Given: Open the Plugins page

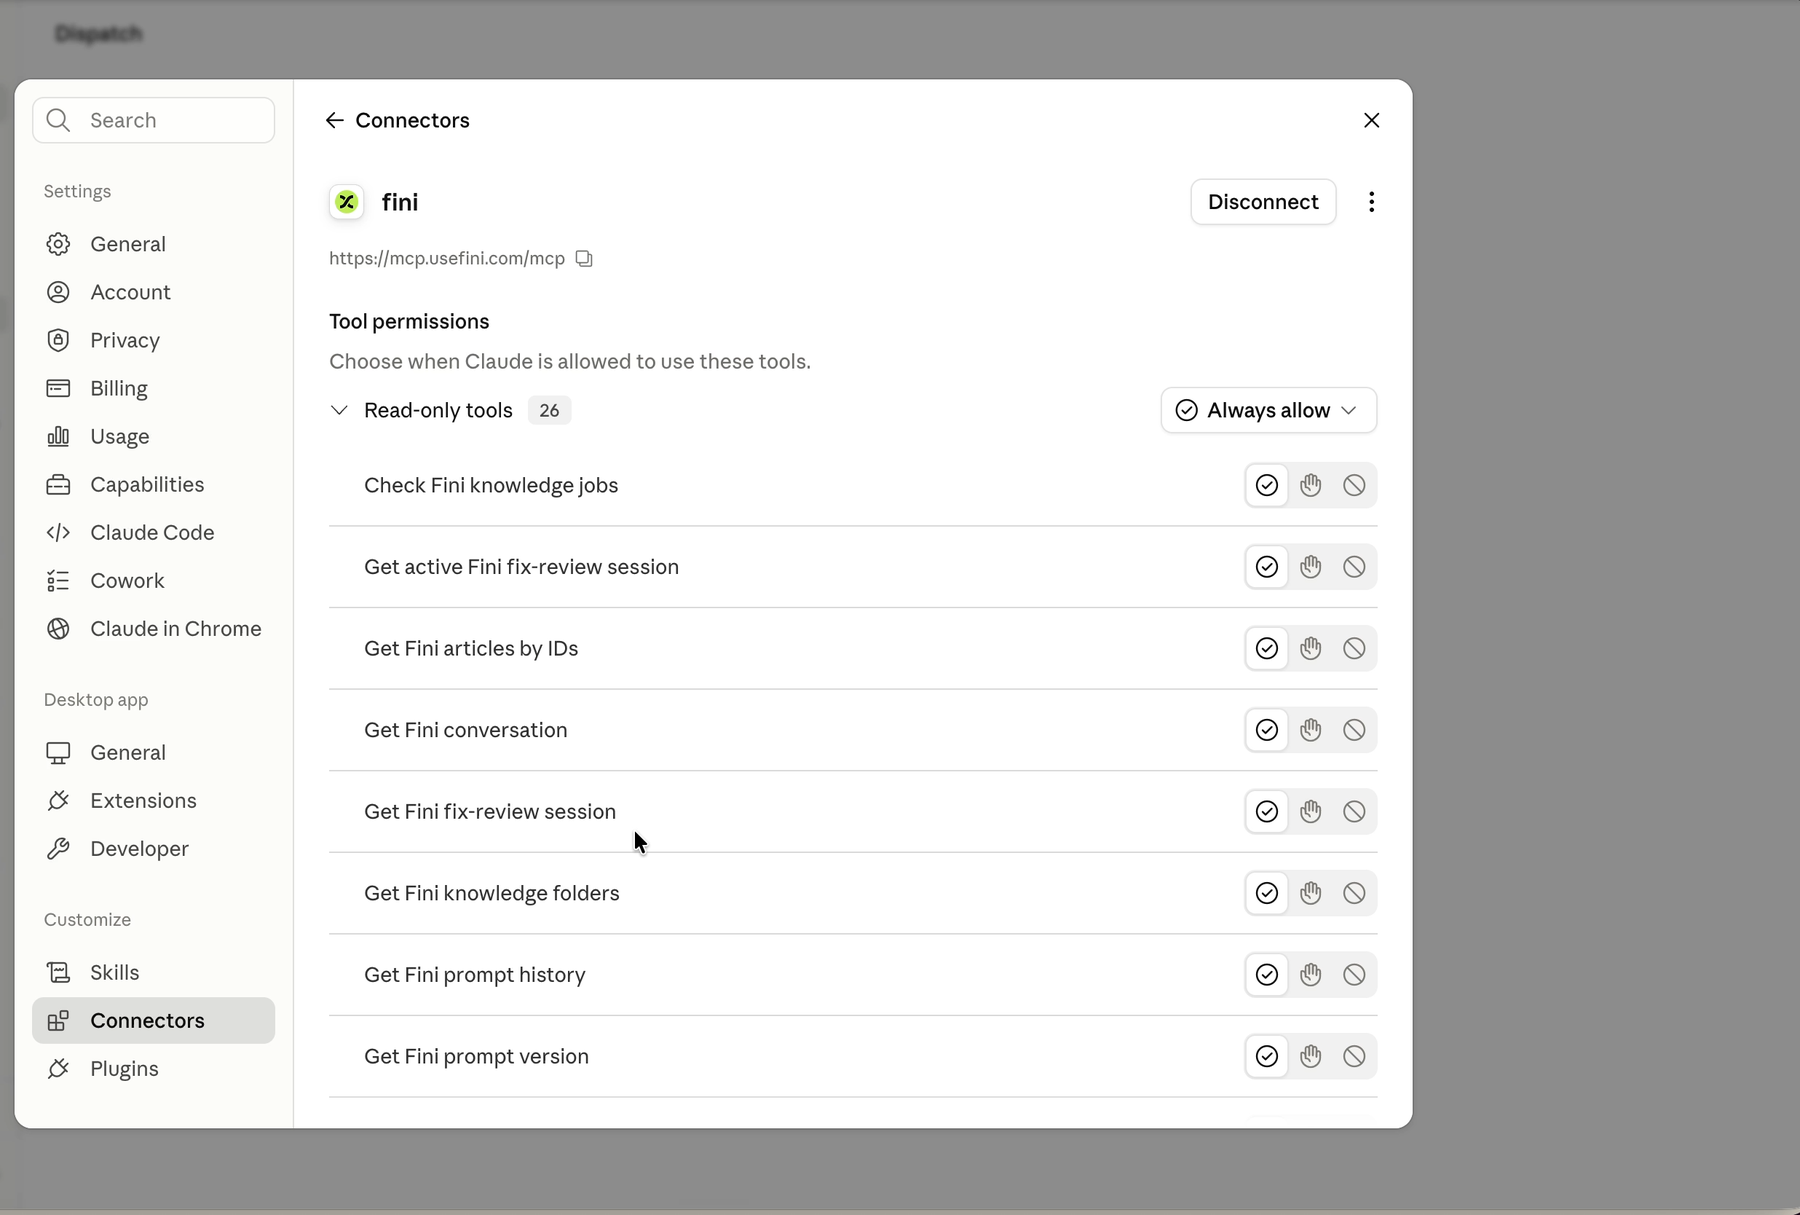Looking at the screenshot, I should pos(153,1068).
